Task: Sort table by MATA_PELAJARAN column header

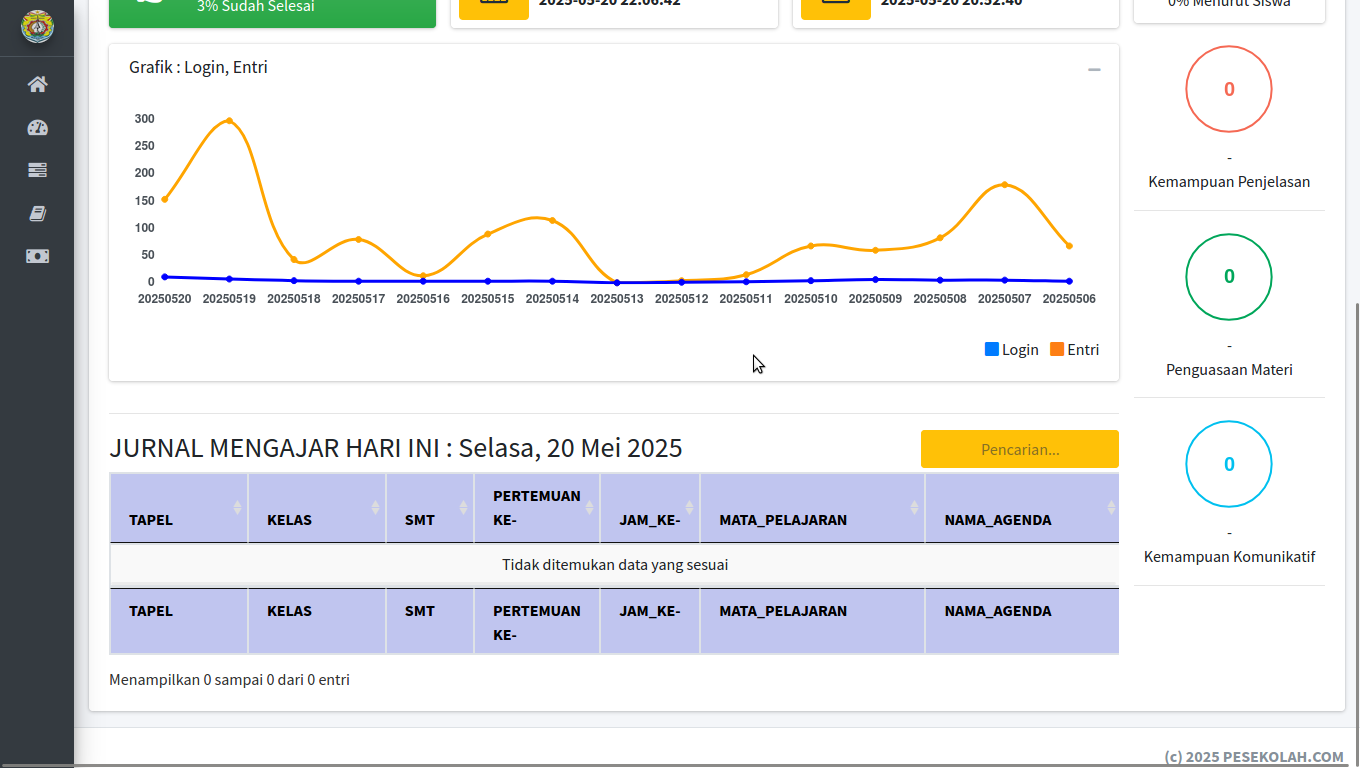Action: 813,508
